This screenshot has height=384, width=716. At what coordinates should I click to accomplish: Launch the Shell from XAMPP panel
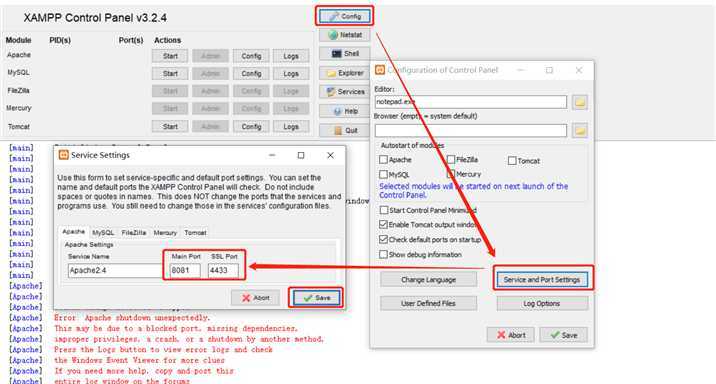[x=345, y=53]
